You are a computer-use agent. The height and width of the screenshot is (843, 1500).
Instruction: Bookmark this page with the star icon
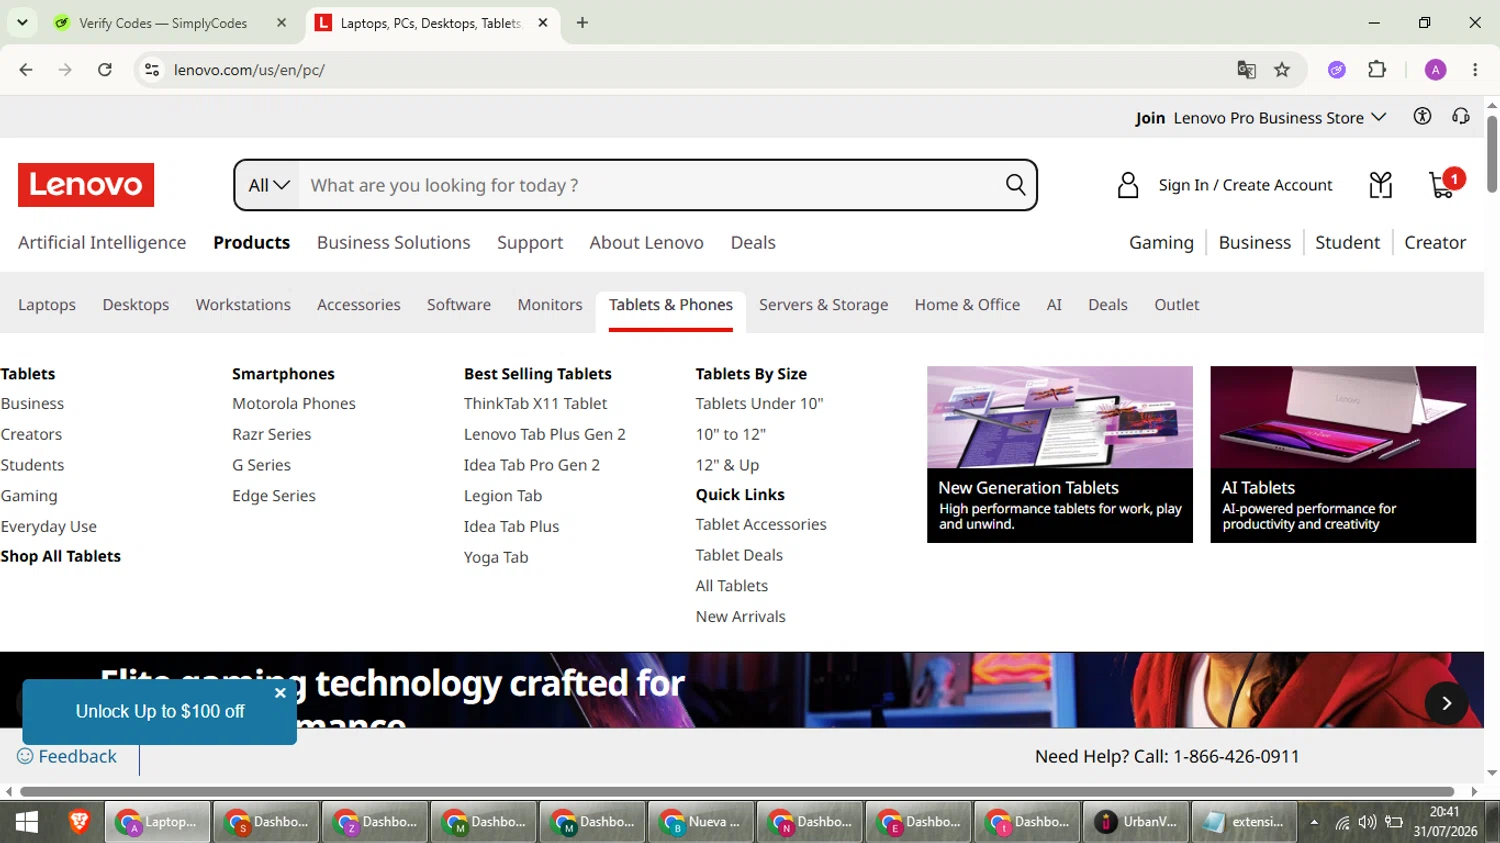(1282, 70)
